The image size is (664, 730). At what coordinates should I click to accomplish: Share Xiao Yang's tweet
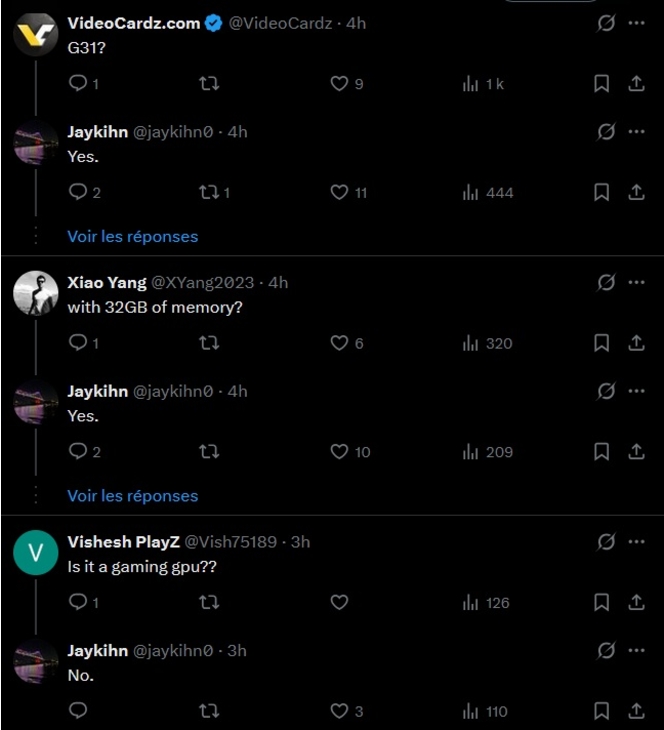[x=636, y=343]
